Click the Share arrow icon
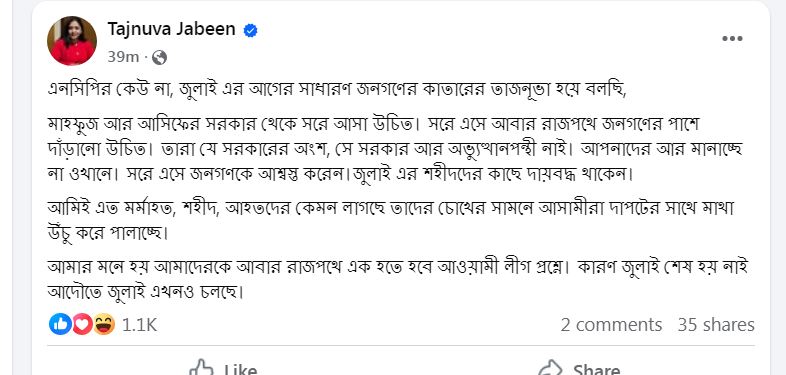Screen dimensions: 786x375 click(550, 368)
